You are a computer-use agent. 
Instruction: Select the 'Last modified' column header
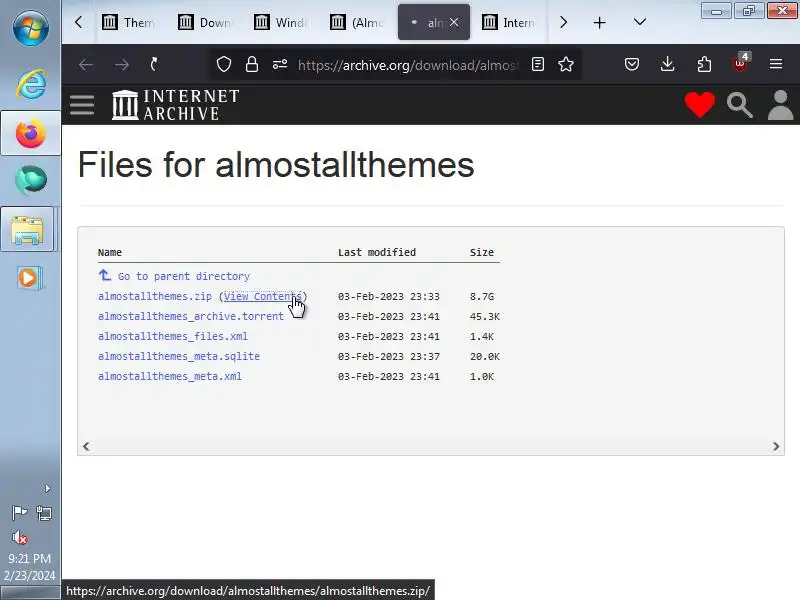pos(377,252)
